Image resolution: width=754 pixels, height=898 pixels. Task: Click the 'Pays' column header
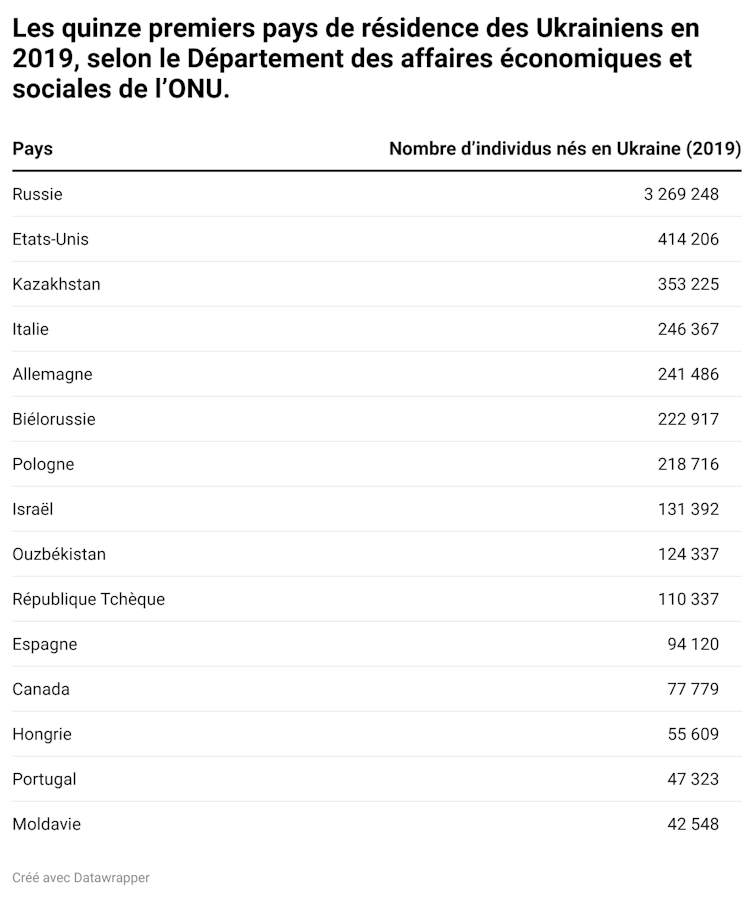33,149
